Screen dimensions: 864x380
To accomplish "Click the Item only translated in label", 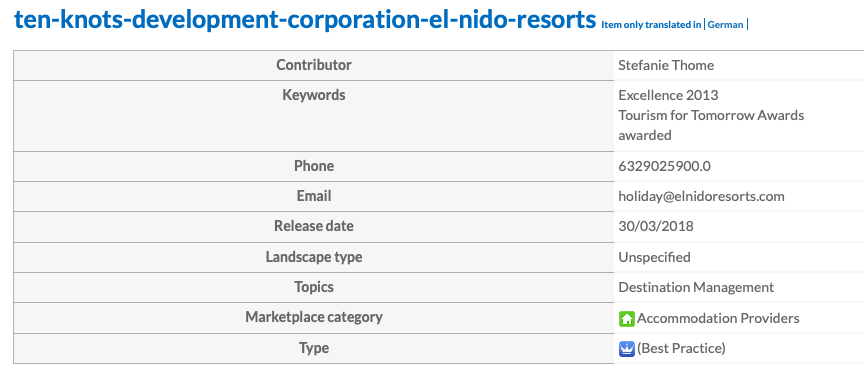I will 651,24.
